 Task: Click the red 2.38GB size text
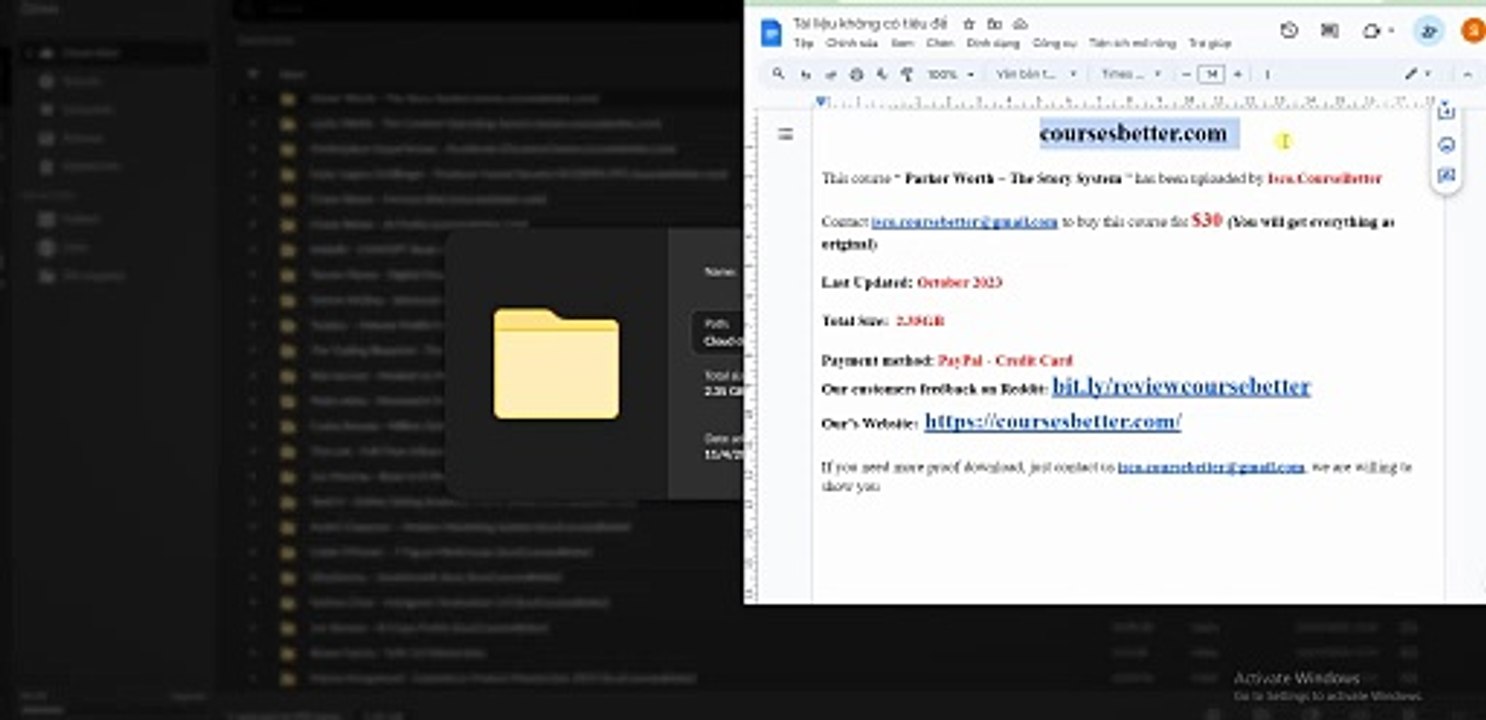pos(920,321)
